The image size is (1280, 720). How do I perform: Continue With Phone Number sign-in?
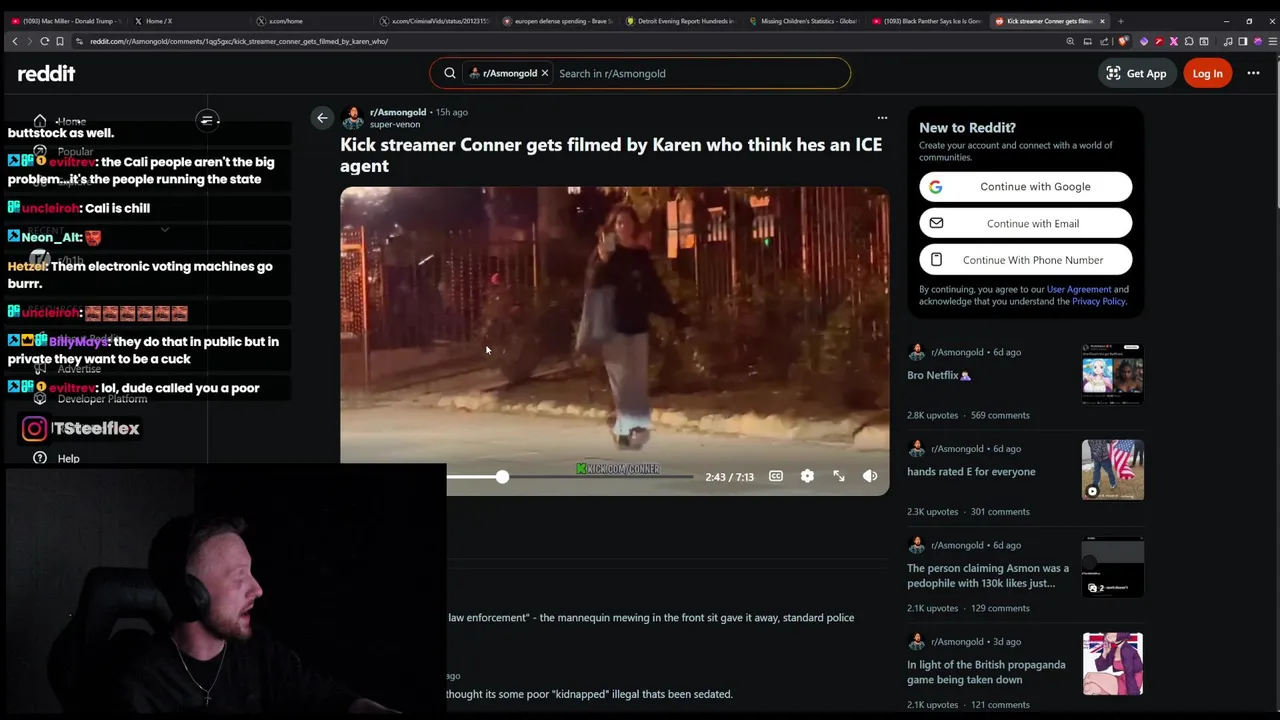(x=1026, y=260)
